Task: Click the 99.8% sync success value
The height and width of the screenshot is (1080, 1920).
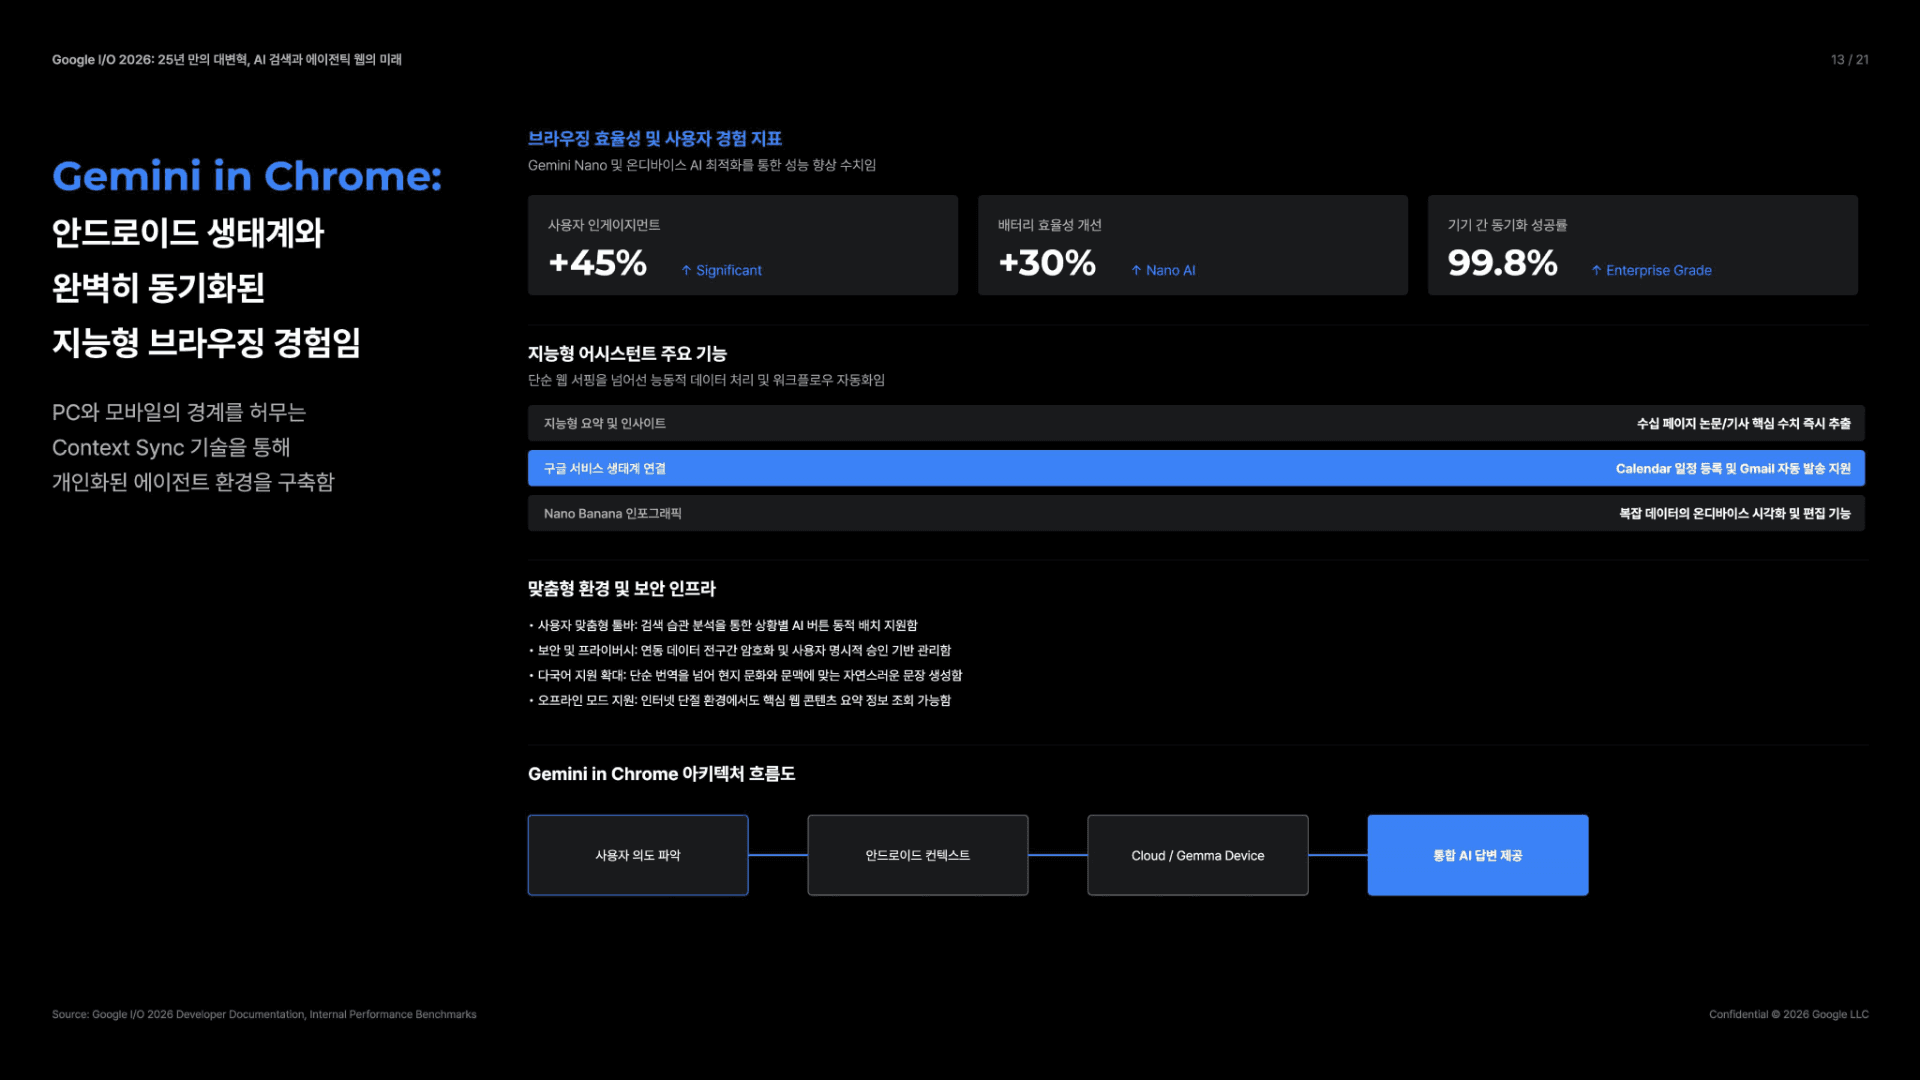Action: [1502, 263]
